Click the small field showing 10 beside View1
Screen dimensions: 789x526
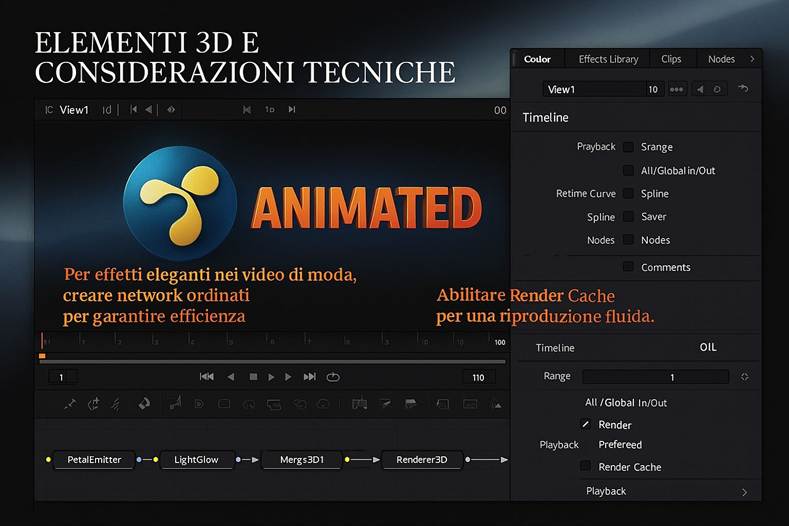(x=653, y=89)
